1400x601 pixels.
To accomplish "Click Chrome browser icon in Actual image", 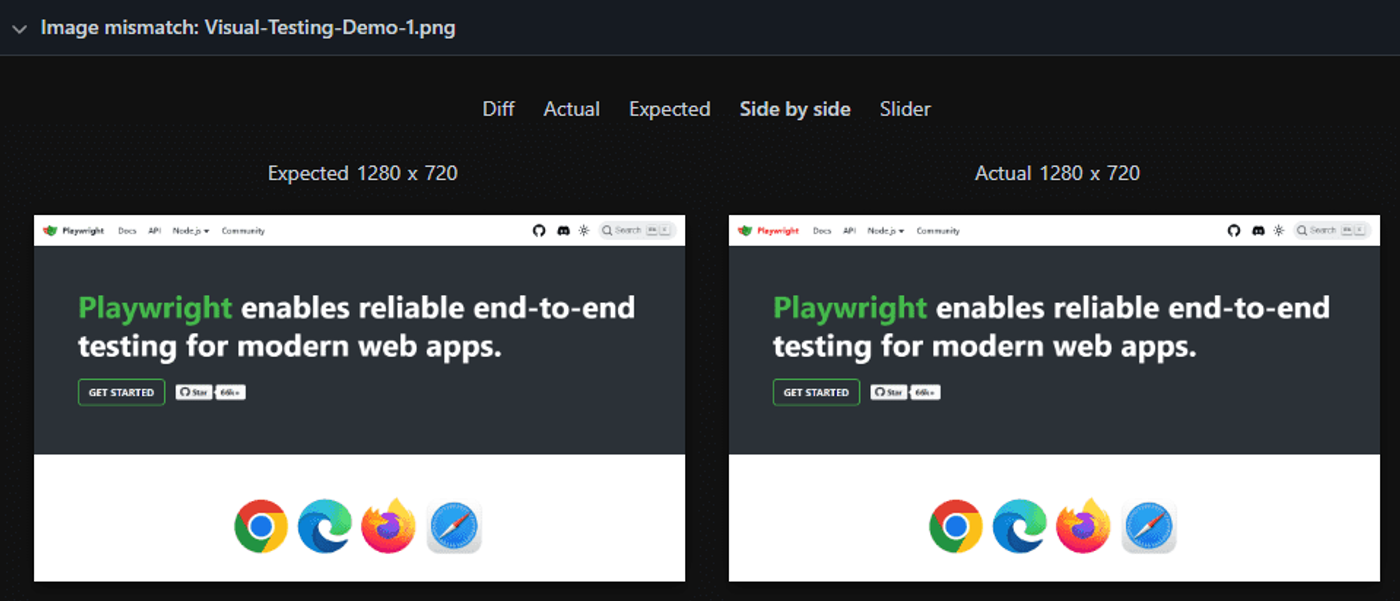I will tap(956, 526).
